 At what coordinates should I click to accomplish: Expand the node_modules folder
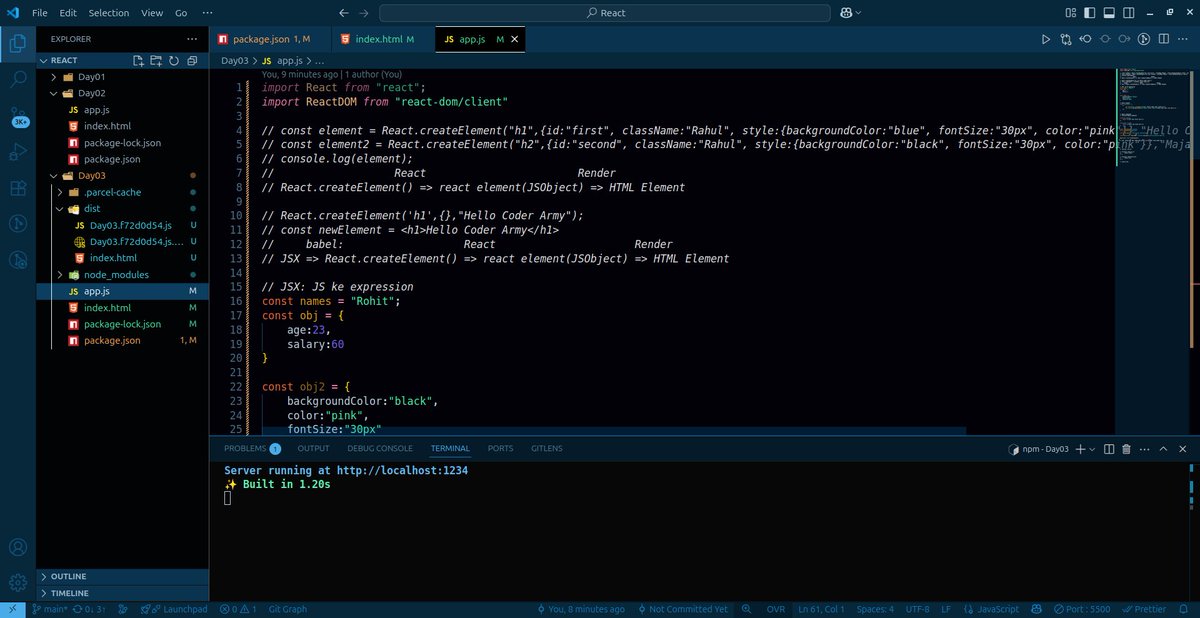pyautogui.click(x=61, y=274)
